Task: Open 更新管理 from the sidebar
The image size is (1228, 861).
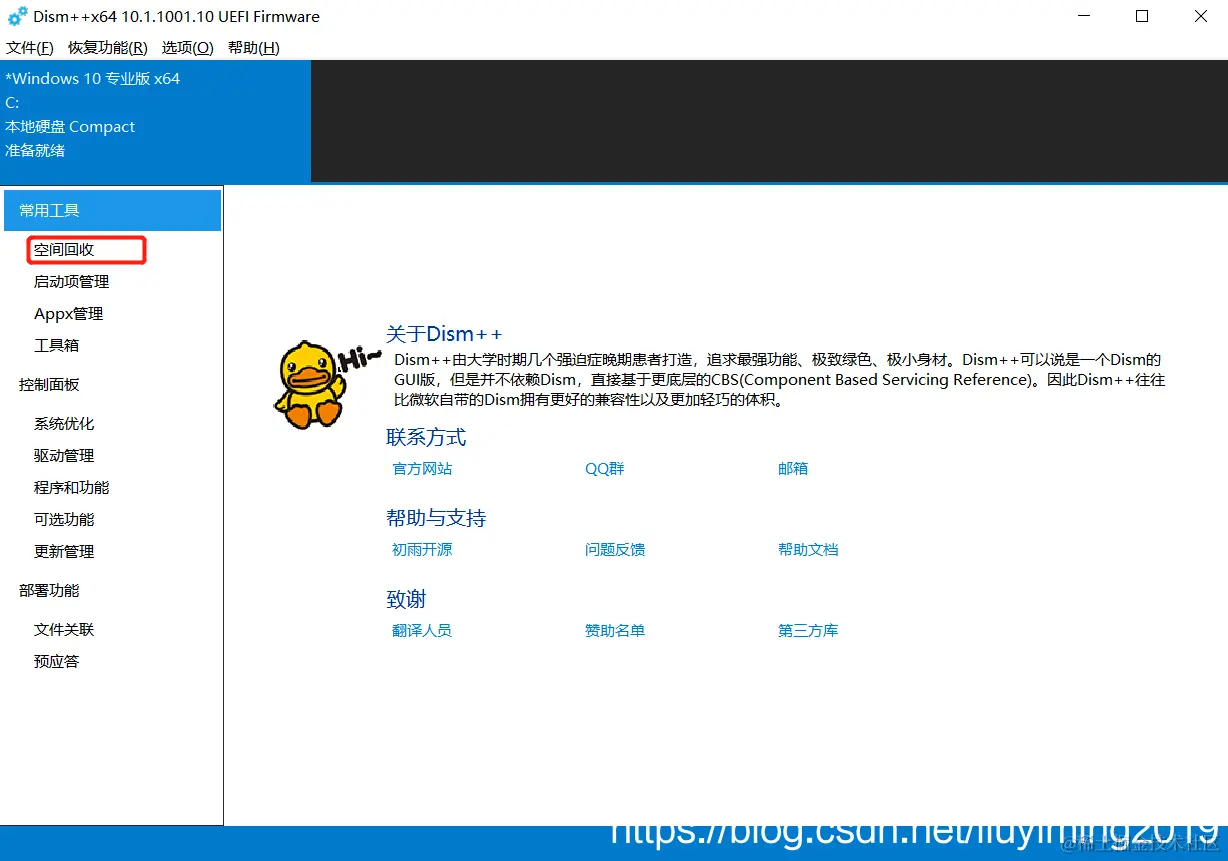Action: coord(64,551)
